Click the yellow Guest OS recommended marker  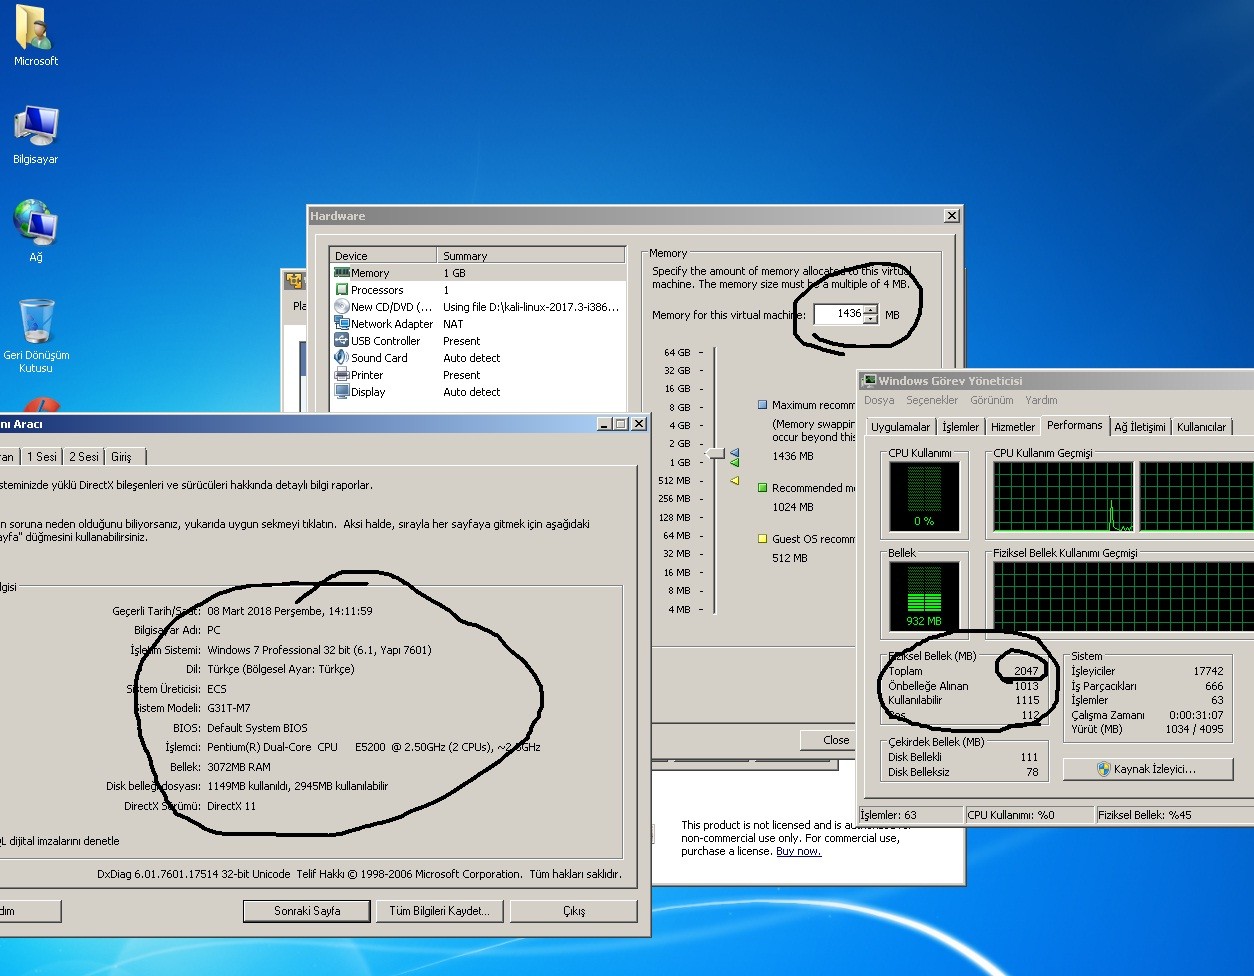763,539
